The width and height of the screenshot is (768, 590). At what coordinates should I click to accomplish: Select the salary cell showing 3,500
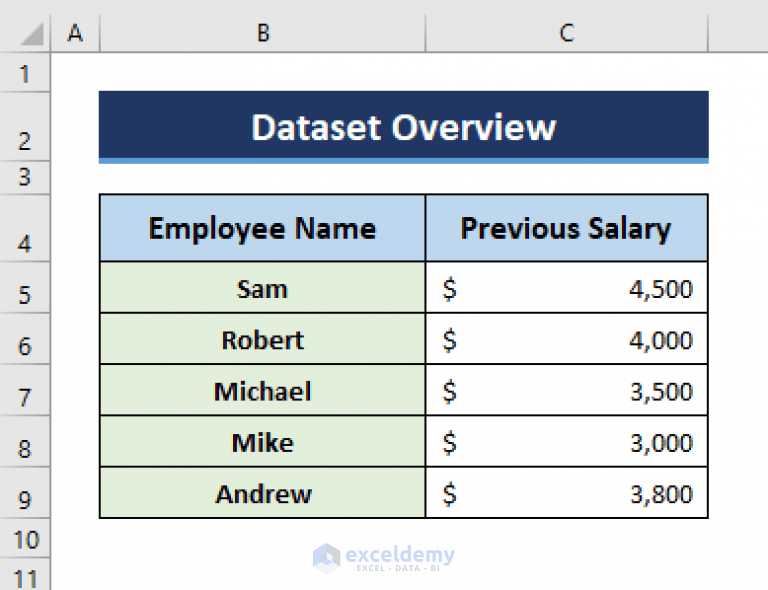click(567, 391)
